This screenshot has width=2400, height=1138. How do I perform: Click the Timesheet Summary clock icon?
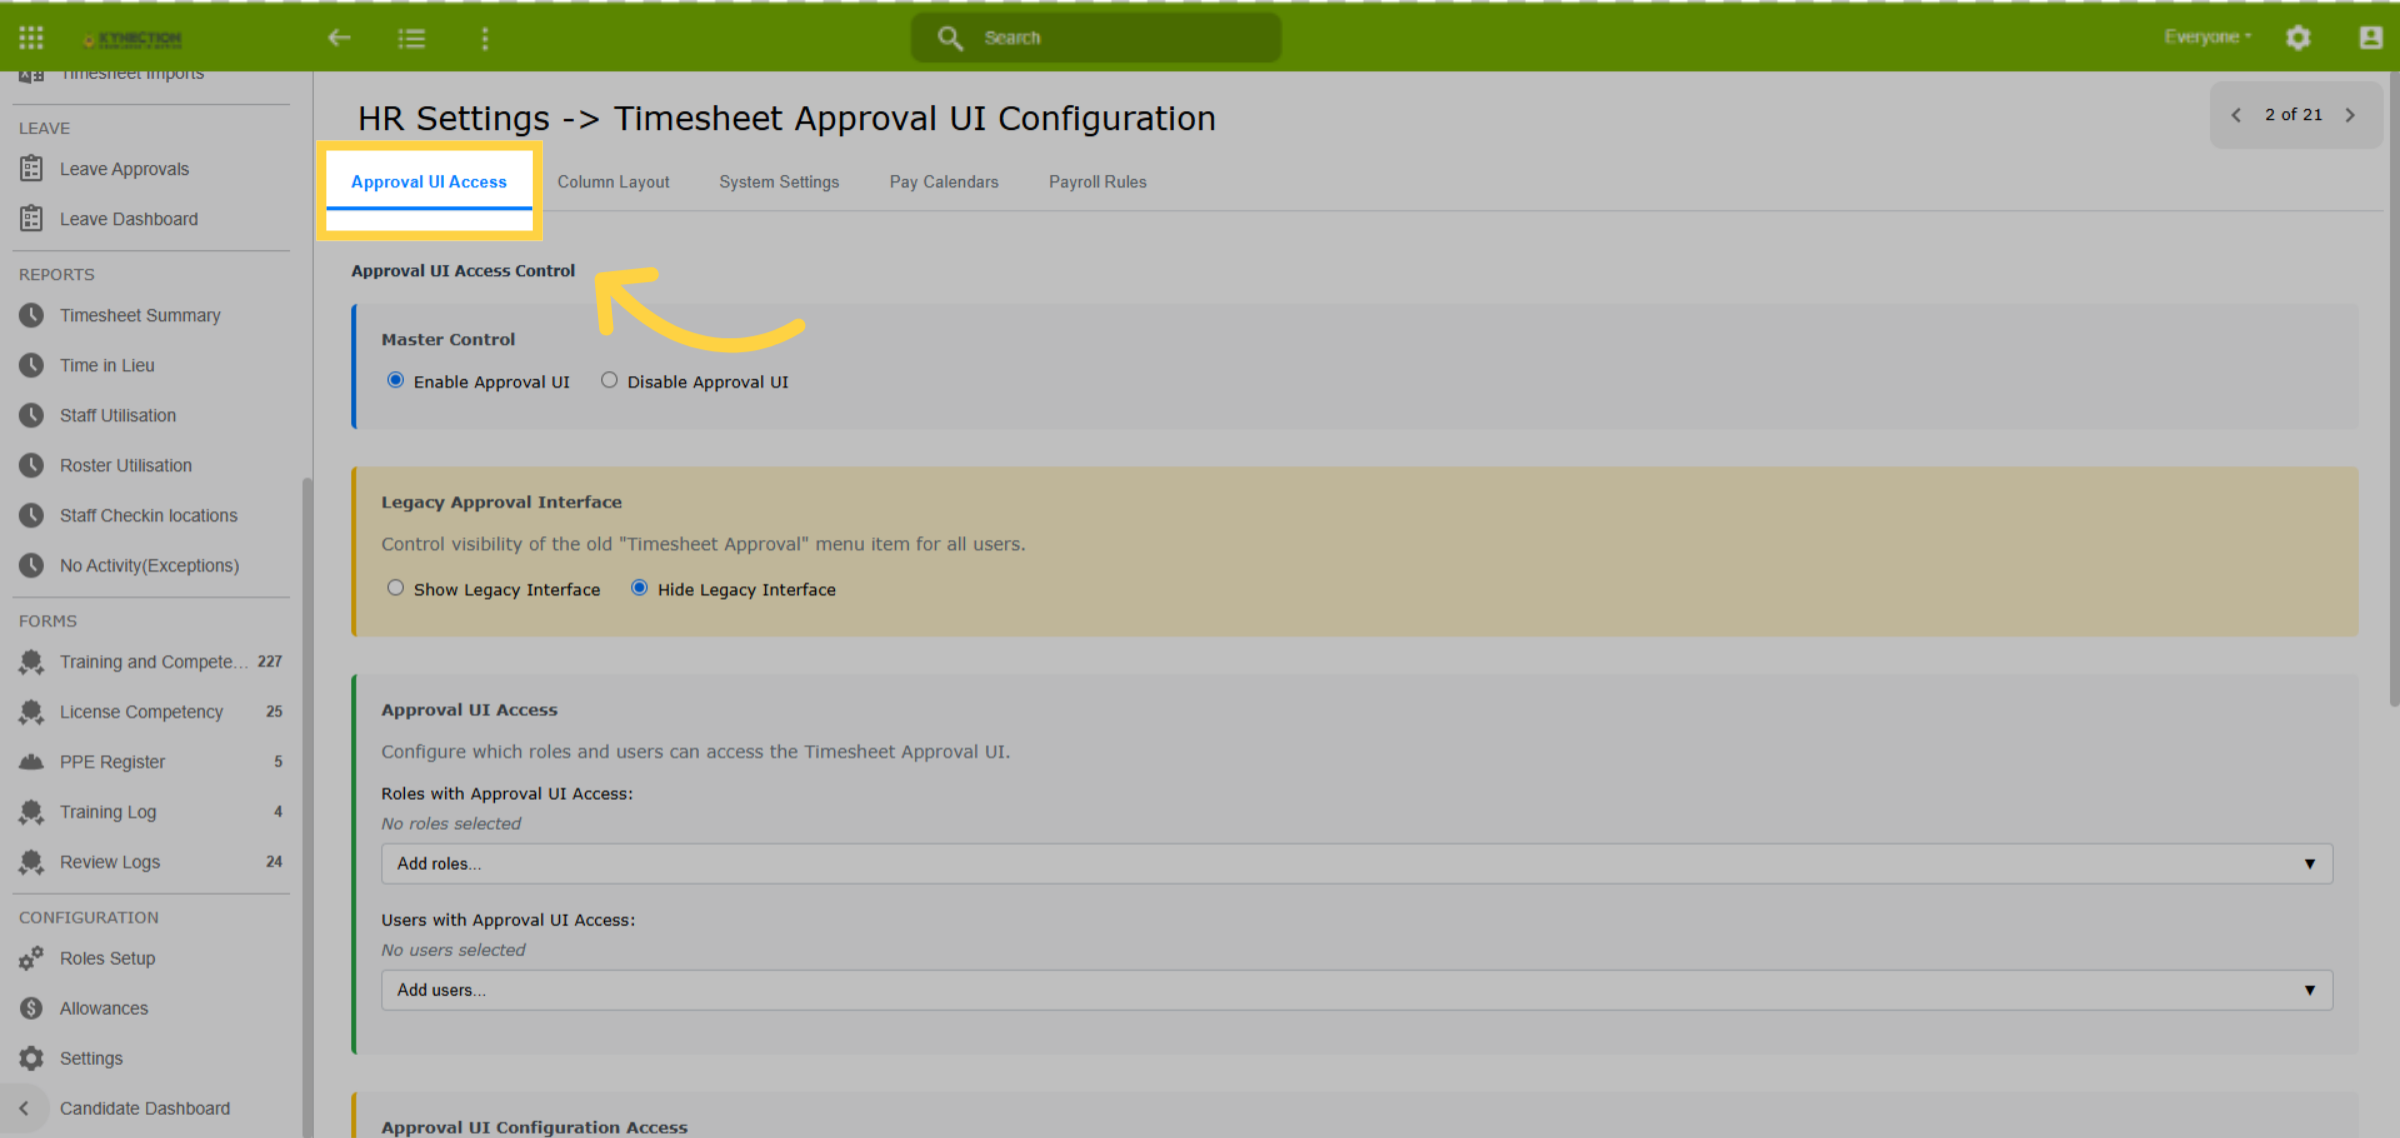pyautogui.click(x=31, y=315)
